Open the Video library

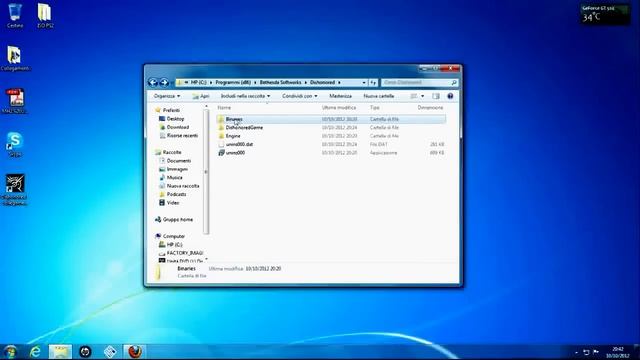(173, 202)
